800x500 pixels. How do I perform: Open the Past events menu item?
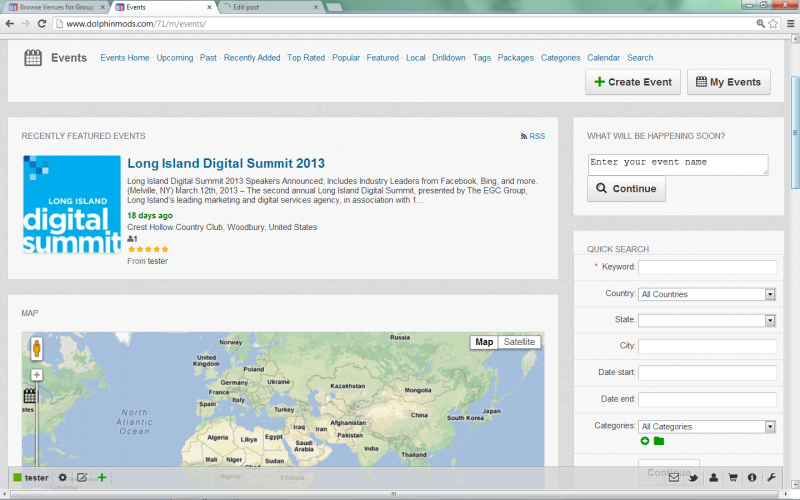pyautogui.click(x=208, y=58)
